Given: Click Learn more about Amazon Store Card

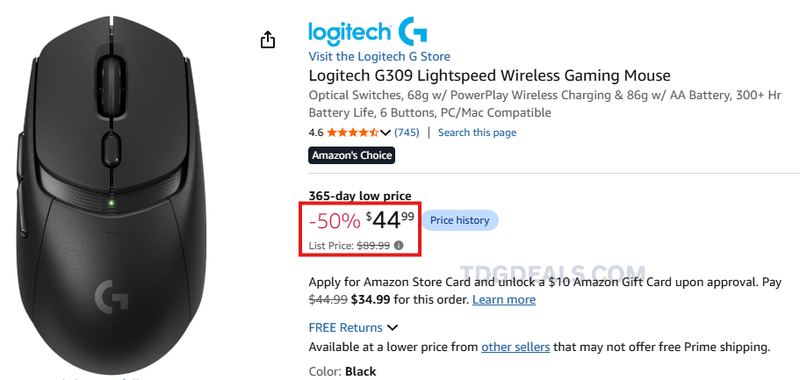Looking at the screenshot, I should [504, 299].
